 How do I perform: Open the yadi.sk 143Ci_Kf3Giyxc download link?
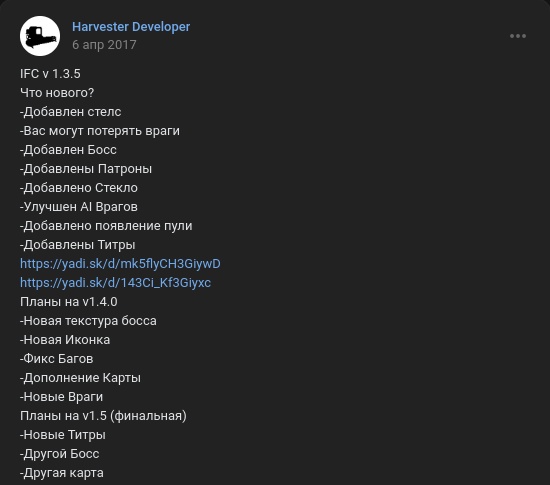115,283
